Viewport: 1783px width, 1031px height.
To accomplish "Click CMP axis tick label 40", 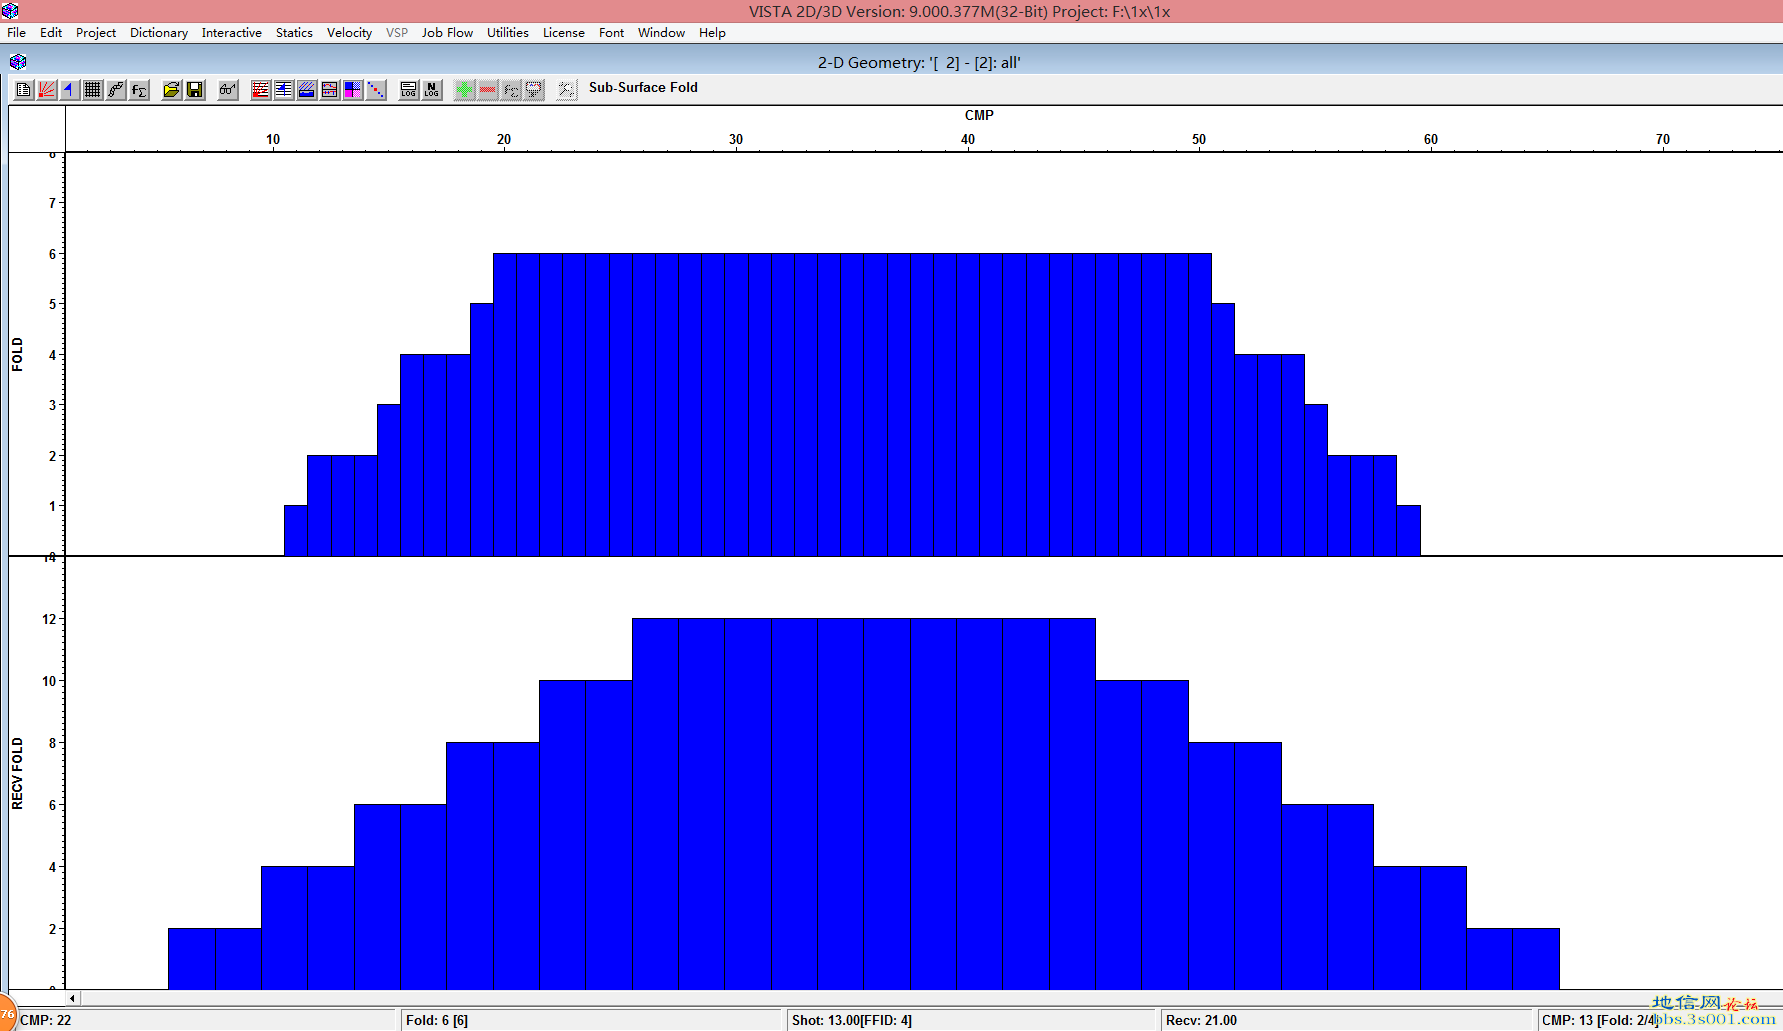I will (x=968, y=140).
